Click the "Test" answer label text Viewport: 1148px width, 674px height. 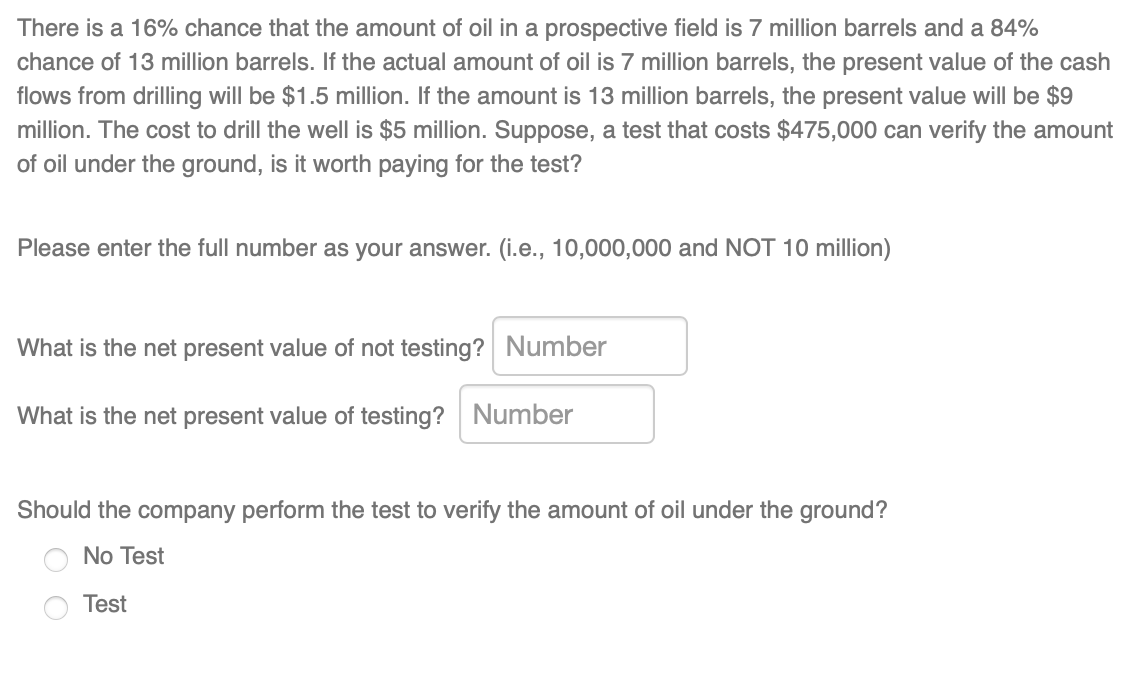coord(105,604)
